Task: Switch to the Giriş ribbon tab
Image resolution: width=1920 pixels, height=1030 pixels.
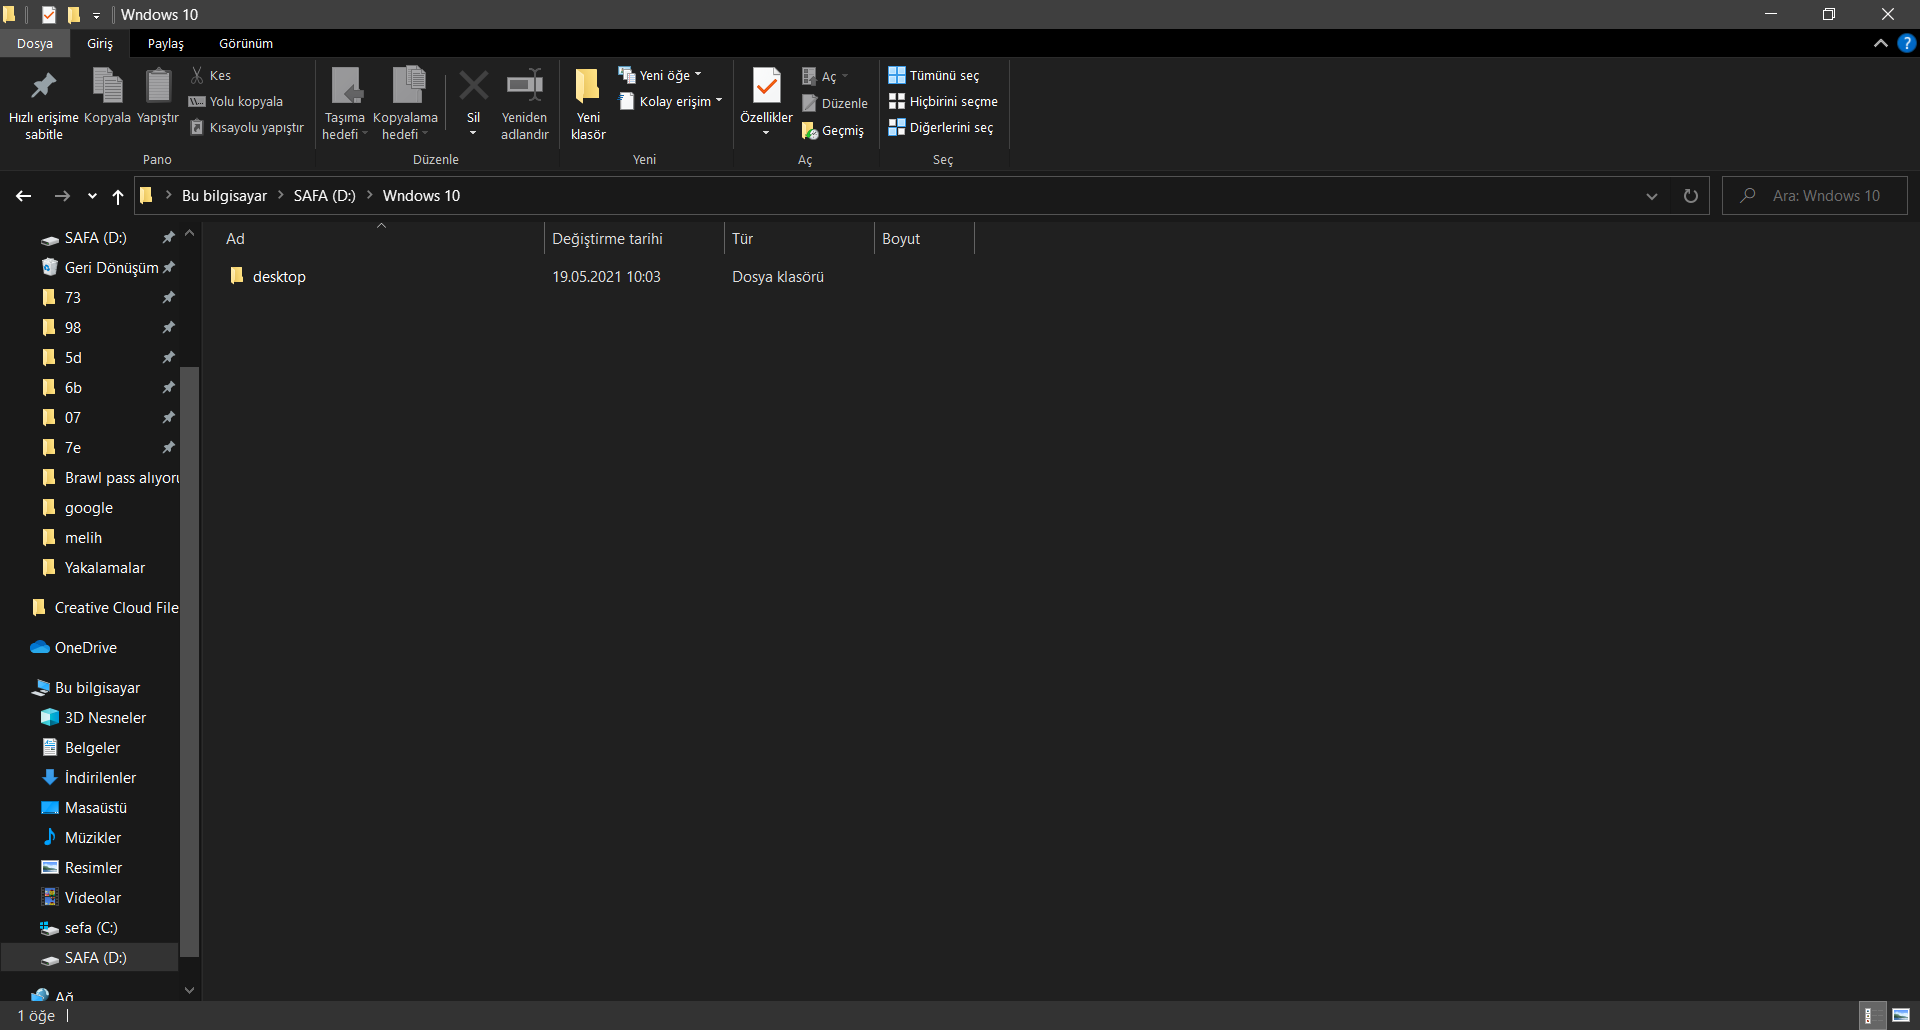Action: pyautogui.click(x=100, y=43)
